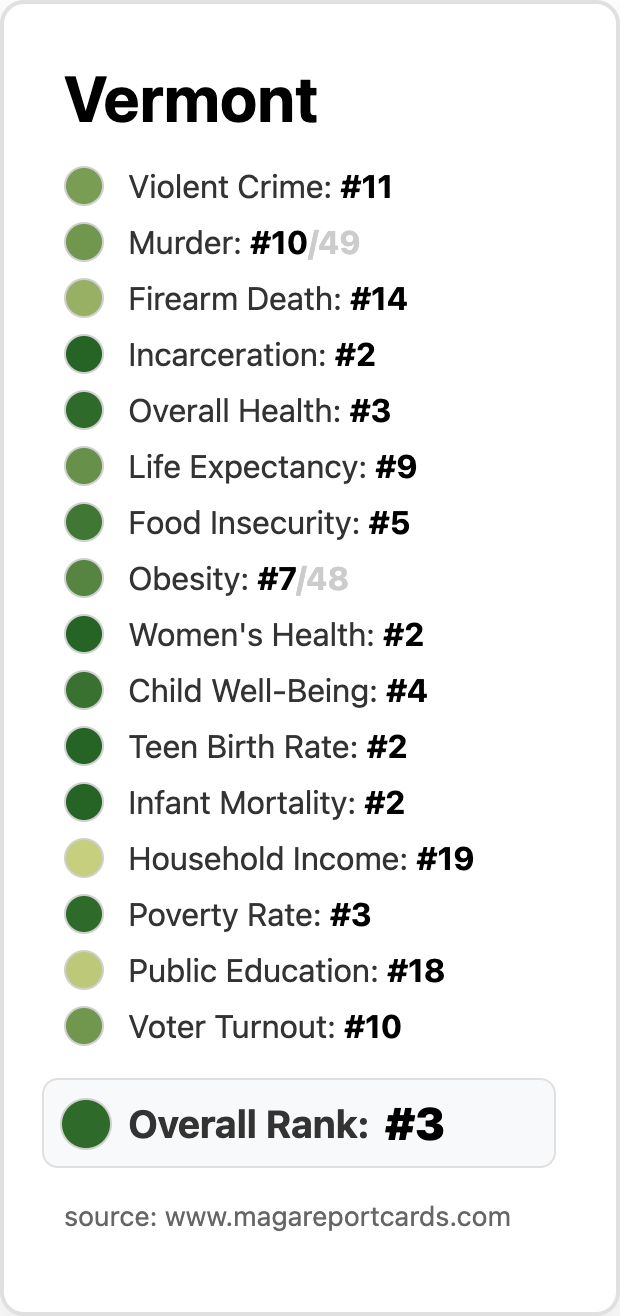The image size is (620, 1316).
Task: Click the Voter Turnout color dot
Action: tap(84, 1027)
